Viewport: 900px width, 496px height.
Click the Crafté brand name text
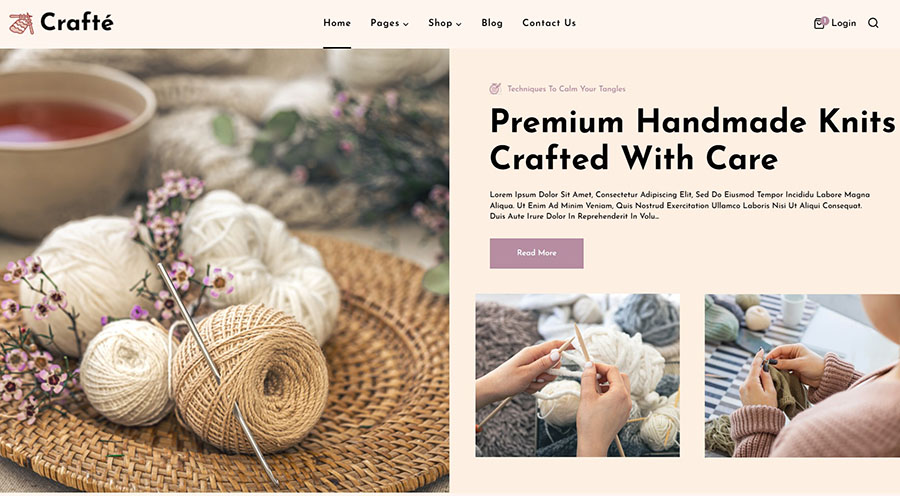pyautogui.click(x=77, y=22)
